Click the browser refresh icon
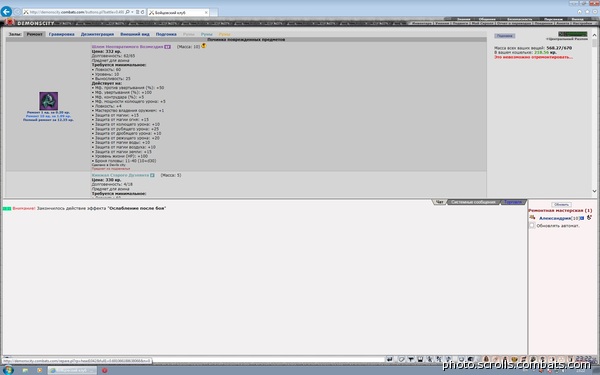 pos(142,12)
